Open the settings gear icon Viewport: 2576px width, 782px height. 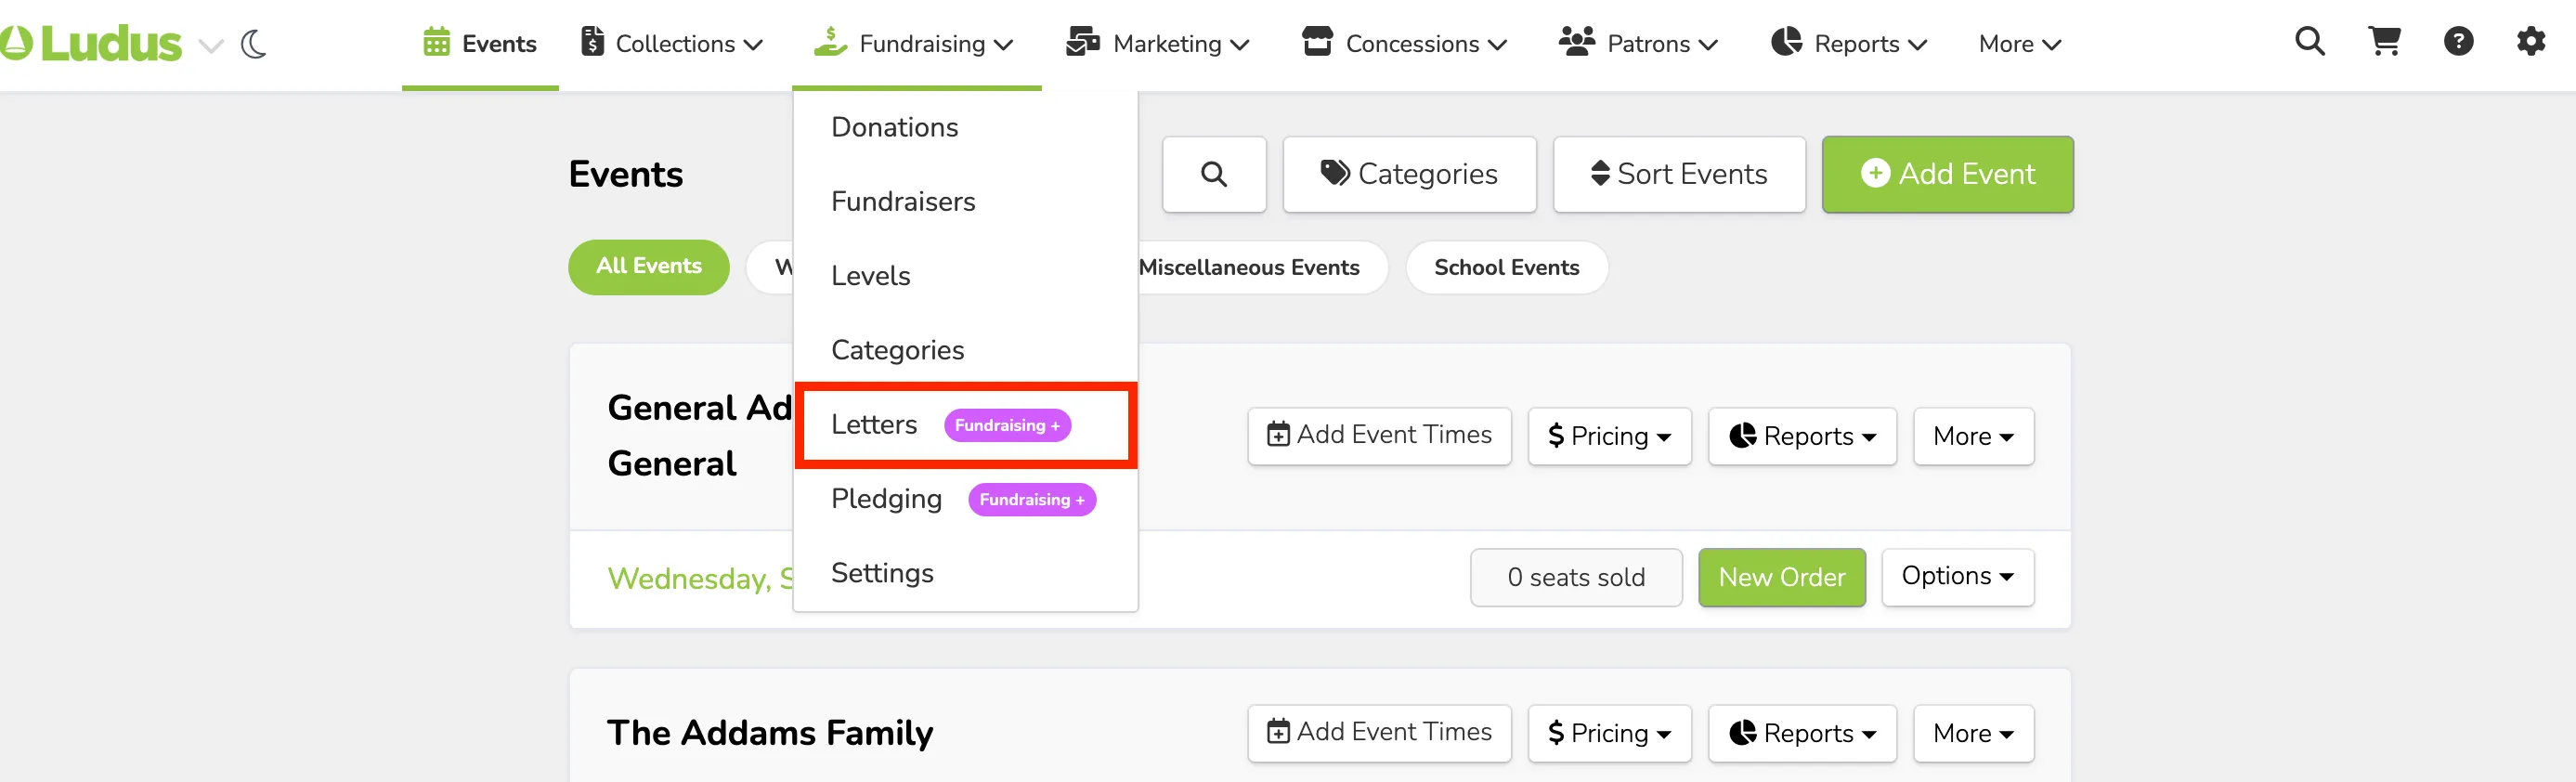click(2532, 42)
